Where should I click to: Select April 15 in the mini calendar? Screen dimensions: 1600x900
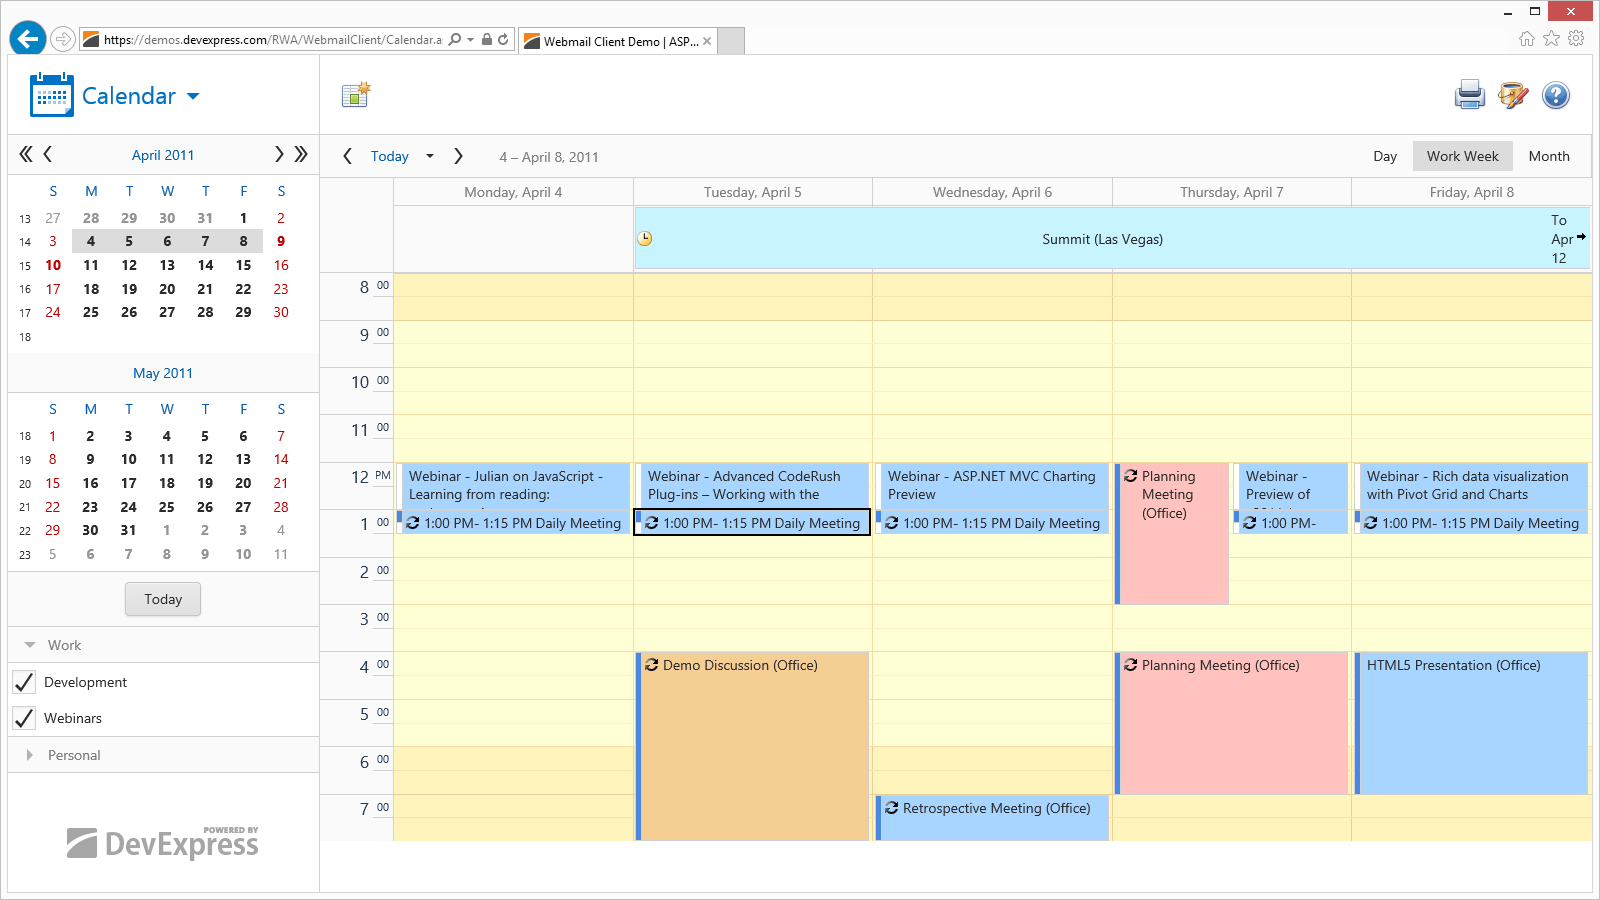243,265
